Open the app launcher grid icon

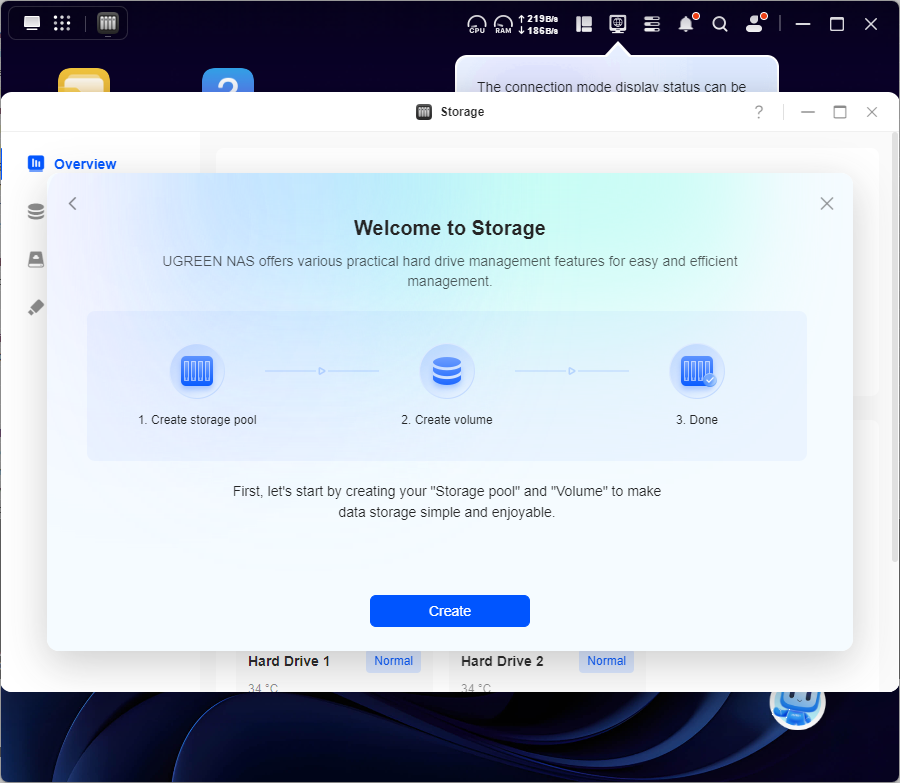coord(62,23)
